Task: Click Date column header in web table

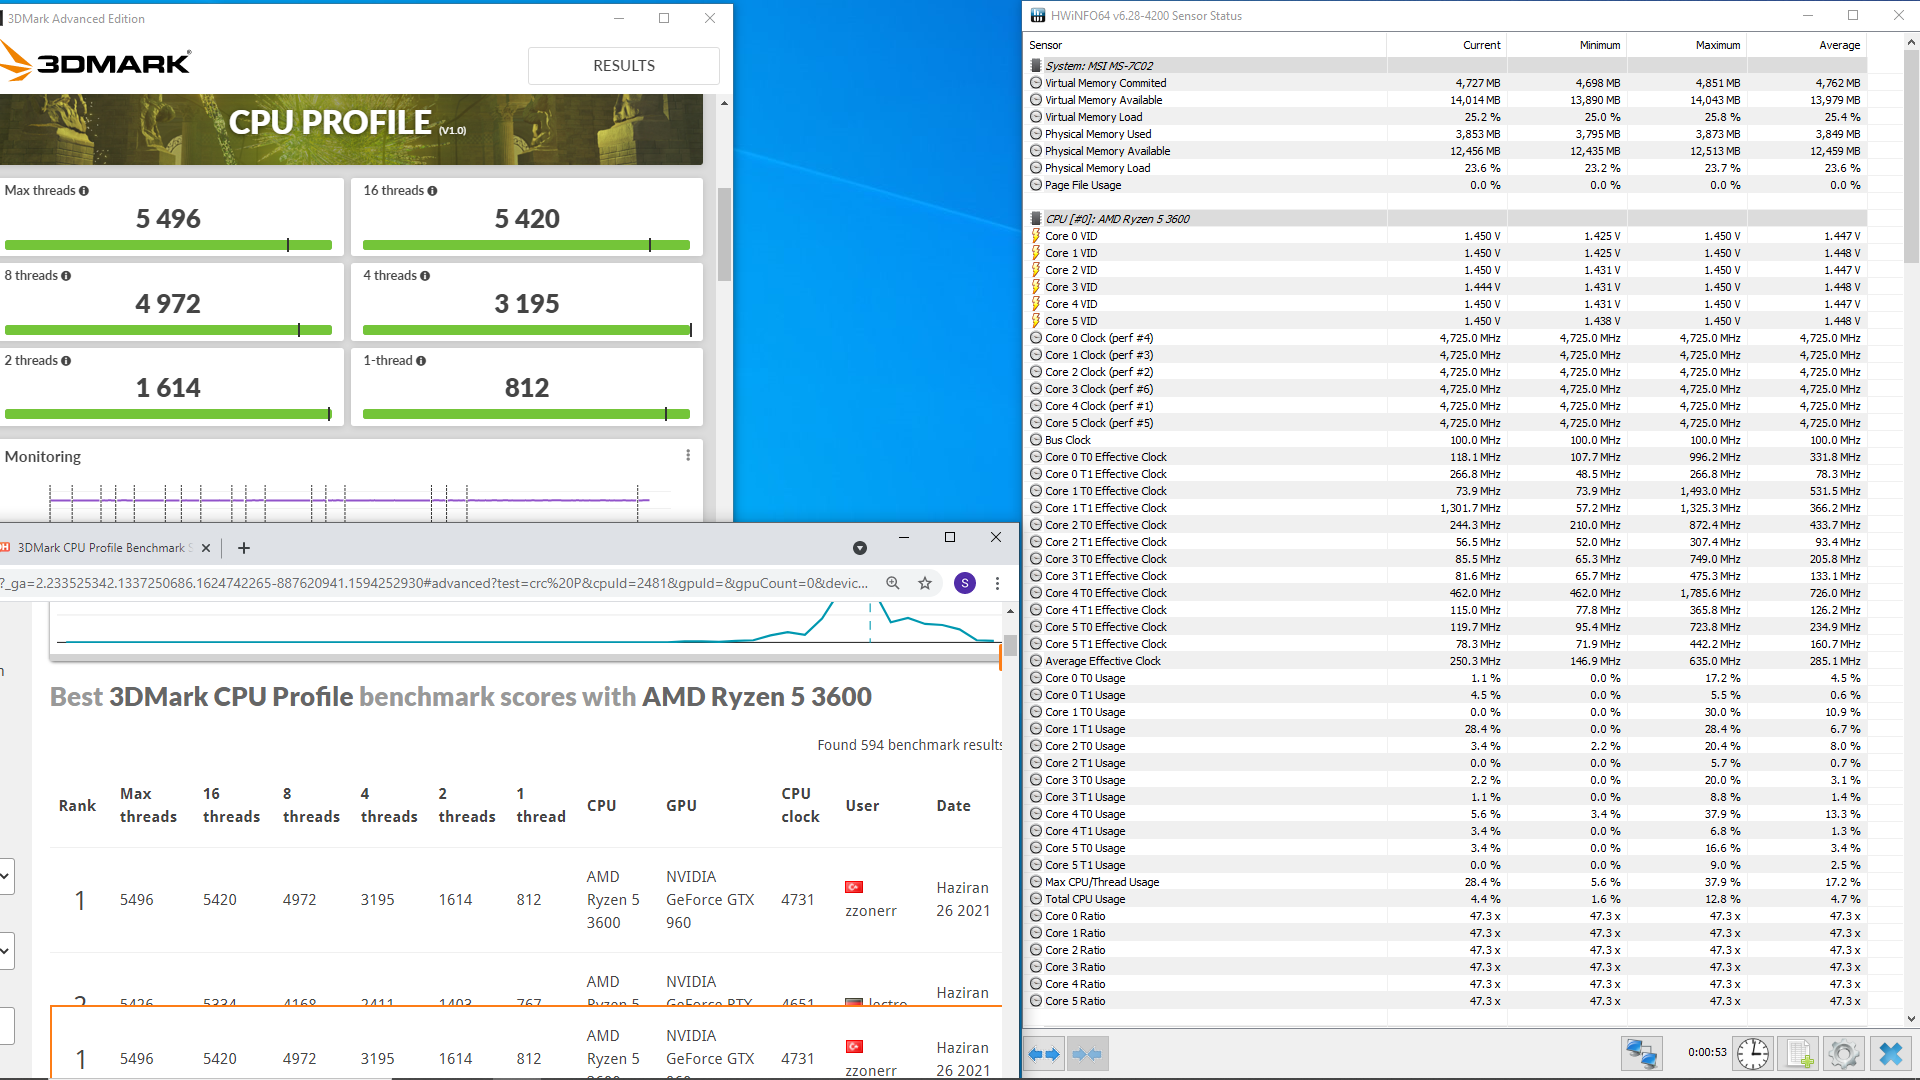Action: pos(953,806)
